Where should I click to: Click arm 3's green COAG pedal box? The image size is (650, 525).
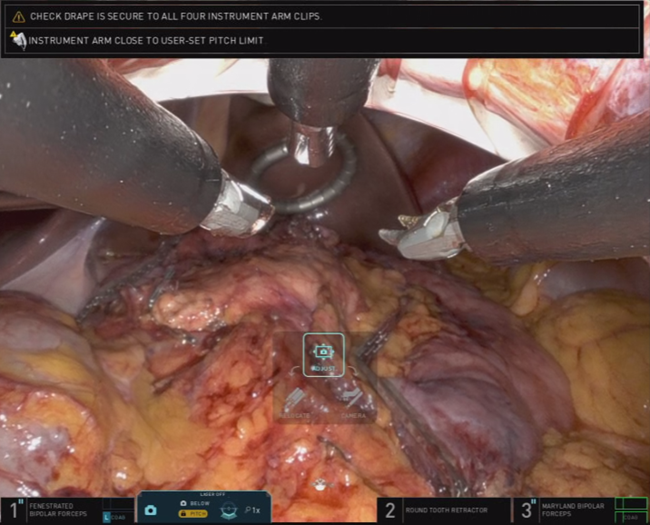click(x=631, y=517)
